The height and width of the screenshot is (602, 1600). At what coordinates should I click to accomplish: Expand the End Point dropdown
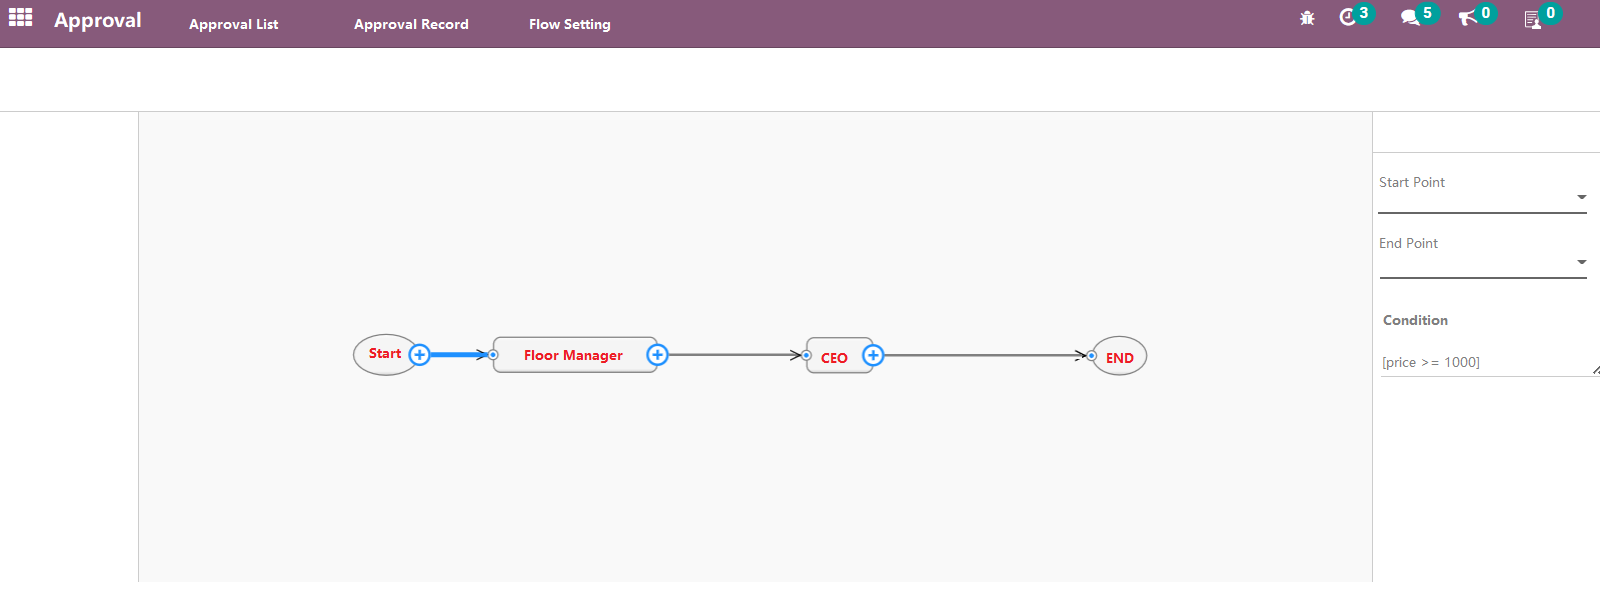tap(1581, 262)
